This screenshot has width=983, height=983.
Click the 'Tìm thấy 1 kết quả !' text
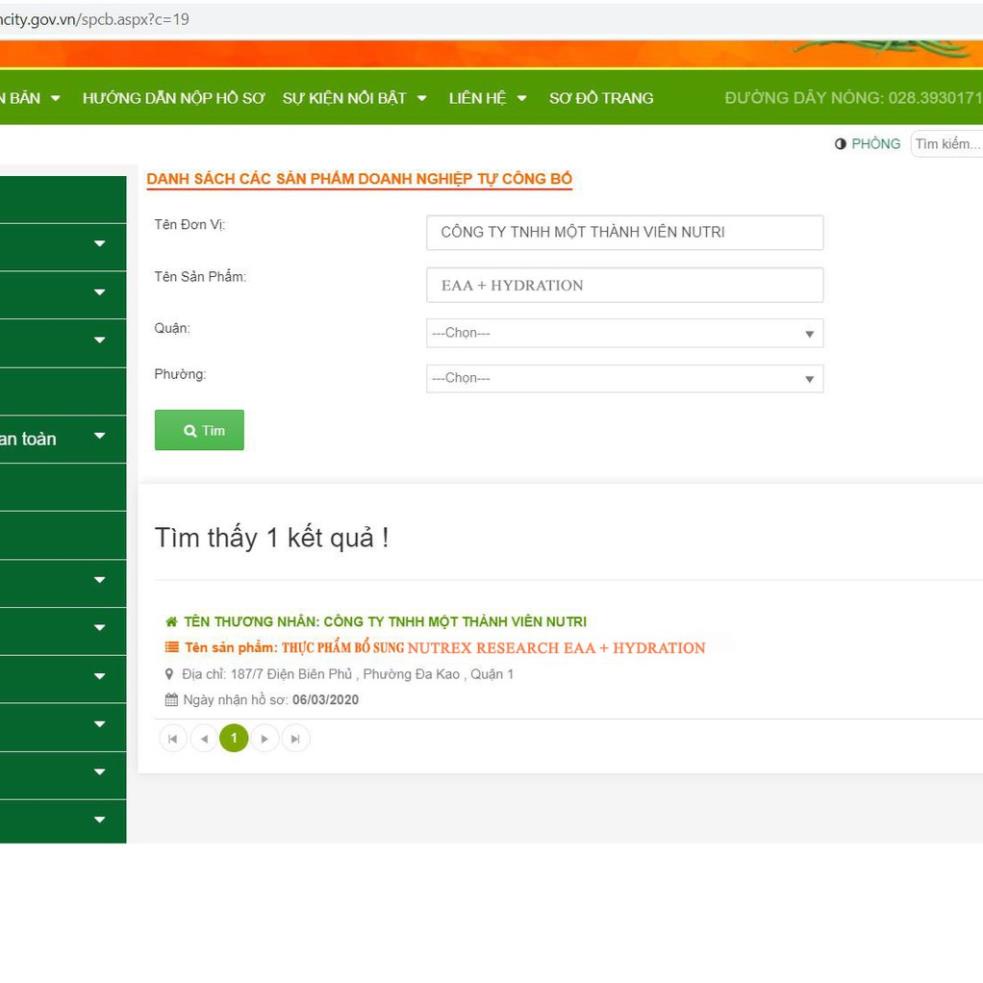click(x=271, y=538)
